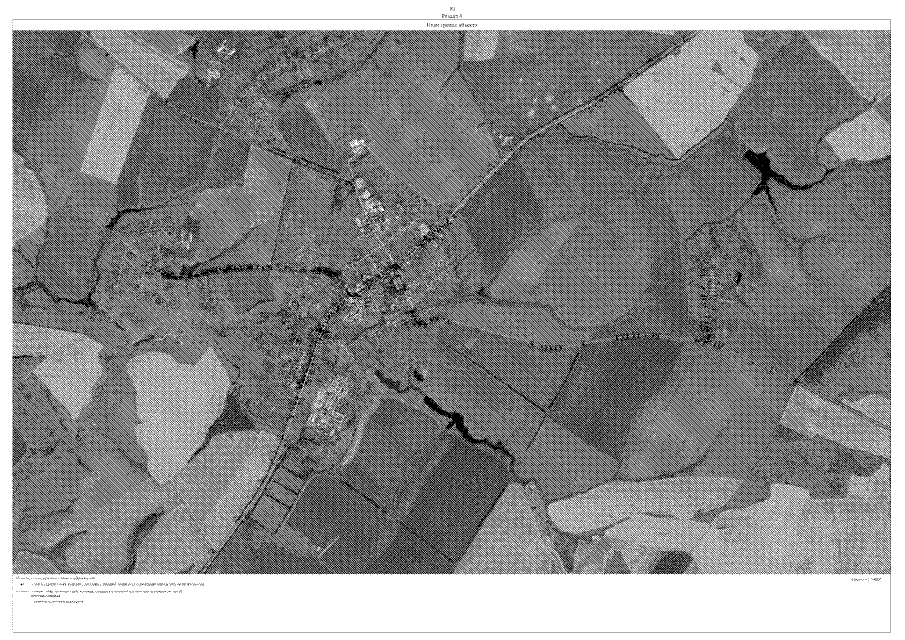This screenshot has width=905, height=640.
Task: Click the forked dark pond at upper right
Action: pos(765,172)
